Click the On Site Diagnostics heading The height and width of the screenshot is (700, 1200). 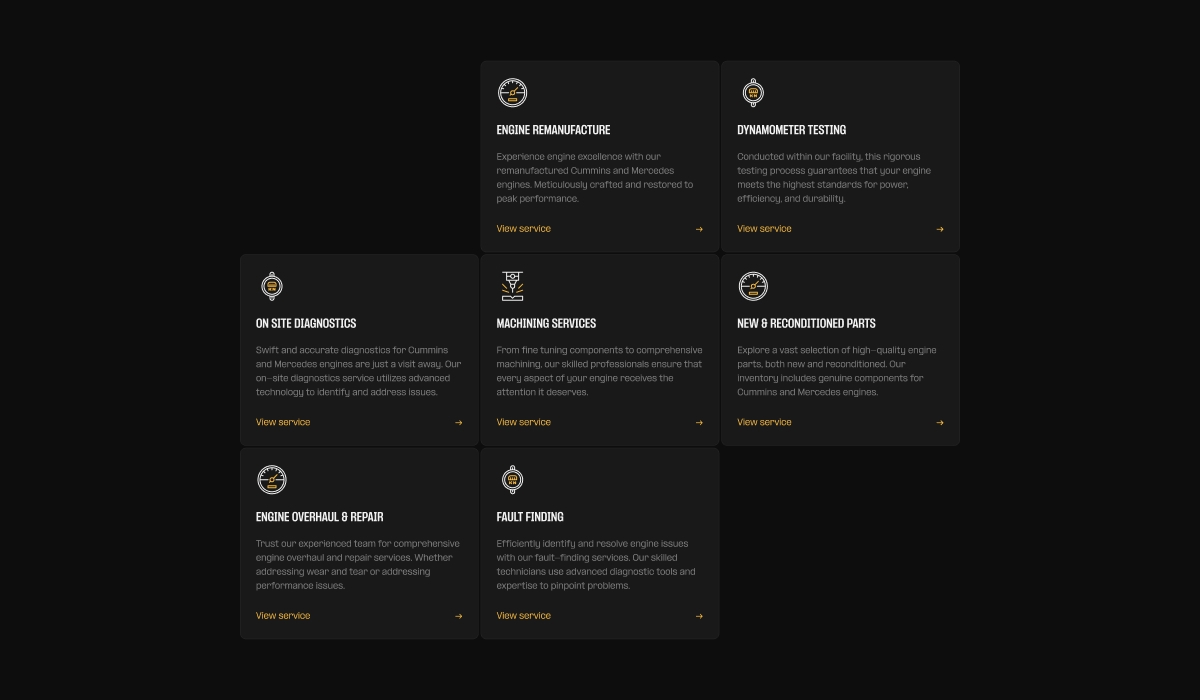click(x=306, y=324)
